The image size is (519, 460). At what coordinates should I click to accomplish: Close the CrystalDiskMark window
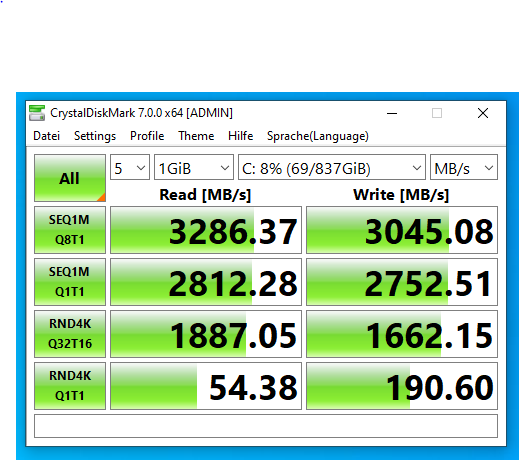click(x=483, y=113)
